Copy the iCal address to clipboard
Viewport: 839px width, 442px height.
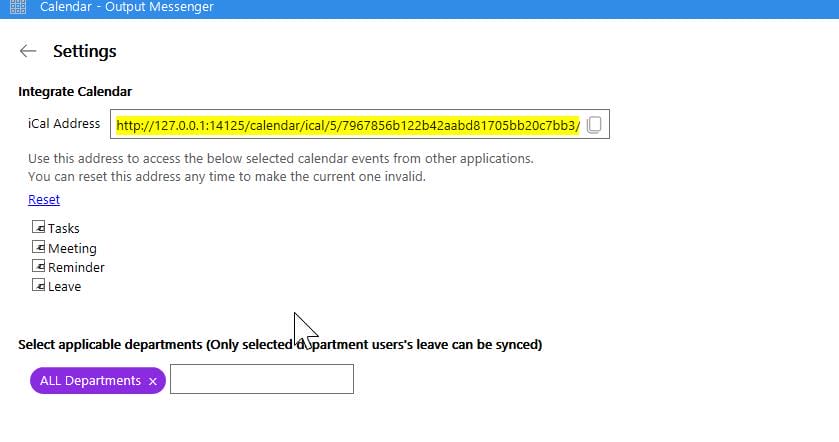pos(594,125)
